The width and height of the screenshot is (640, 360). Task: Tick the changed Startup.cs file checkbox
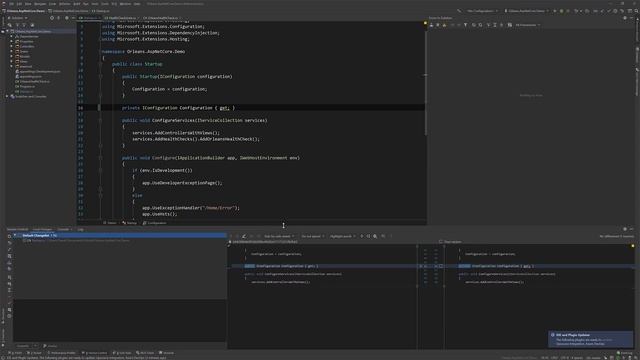point(24,240)
